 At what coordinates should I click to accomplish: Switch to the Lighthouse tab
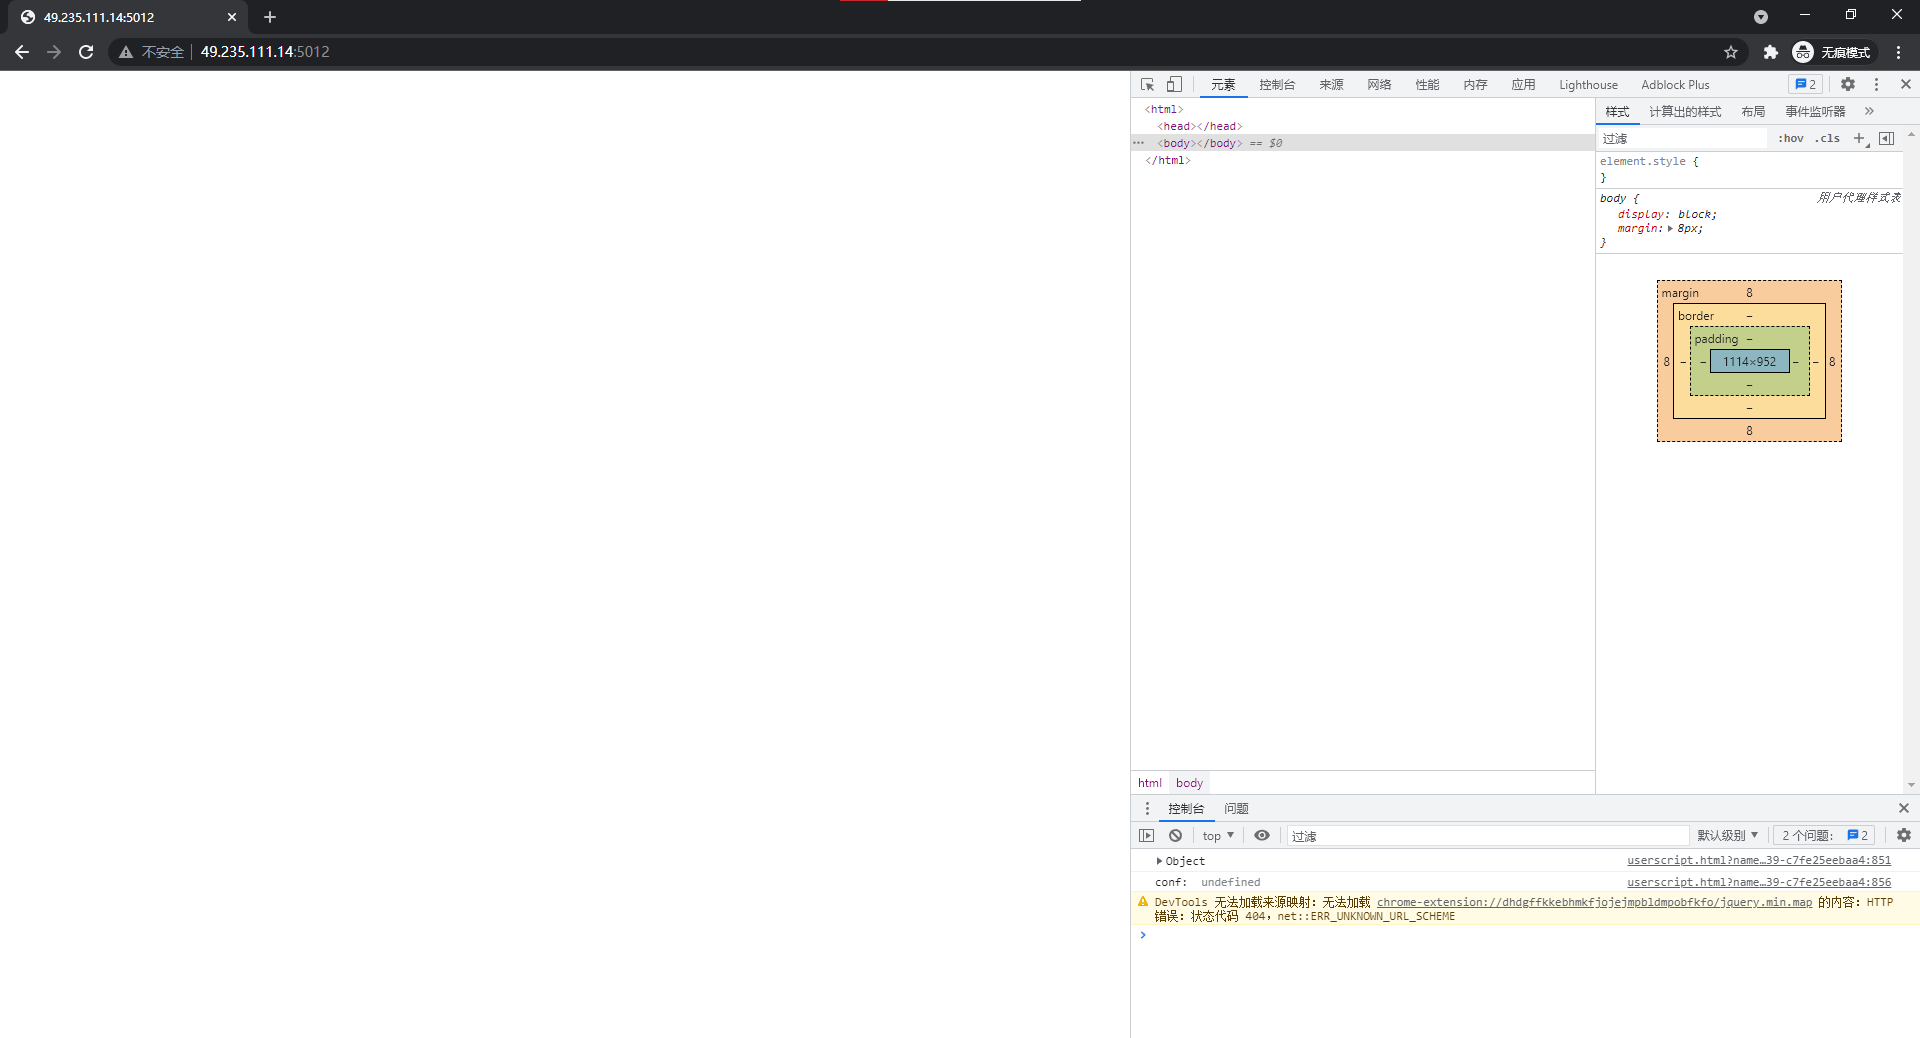click(x=1588, y=85)
